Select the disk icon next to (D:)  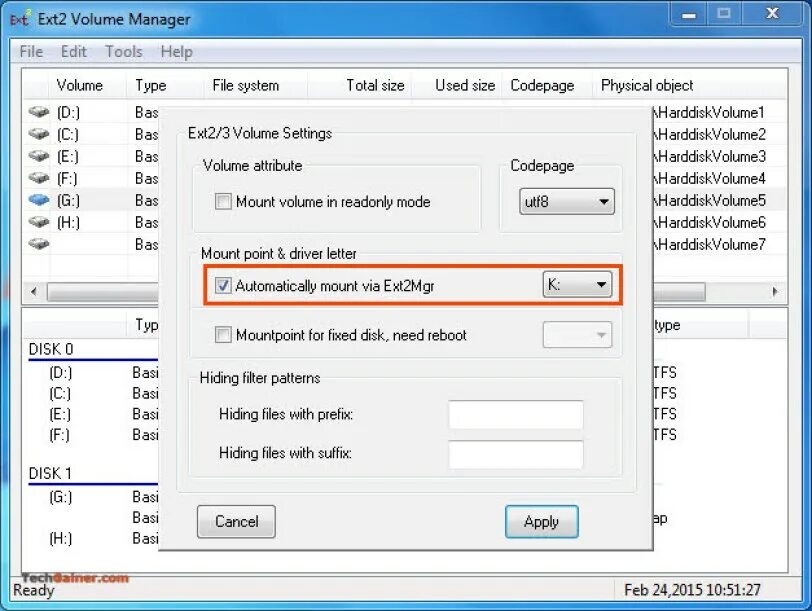point(37,112)
